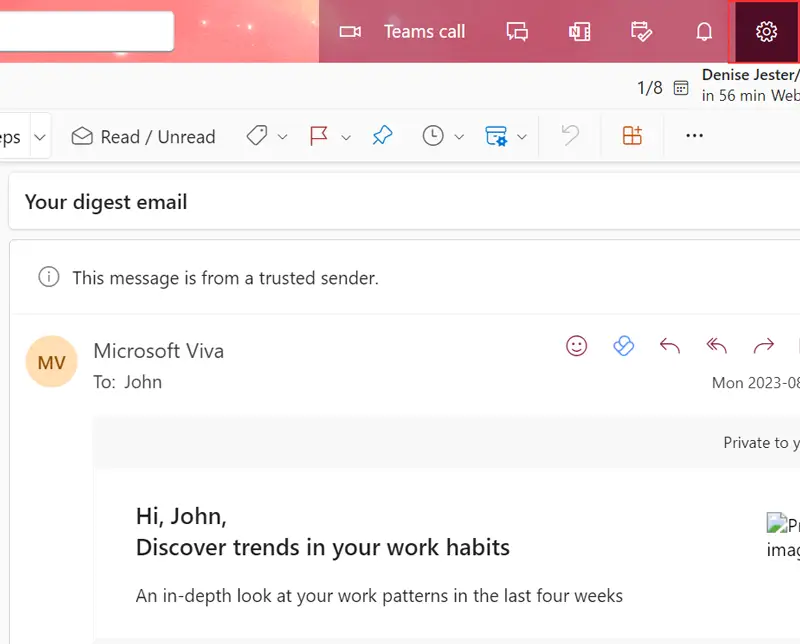Click sender name Microsoft Viva
Screen dimensions: 800x644
pos(159,351)
